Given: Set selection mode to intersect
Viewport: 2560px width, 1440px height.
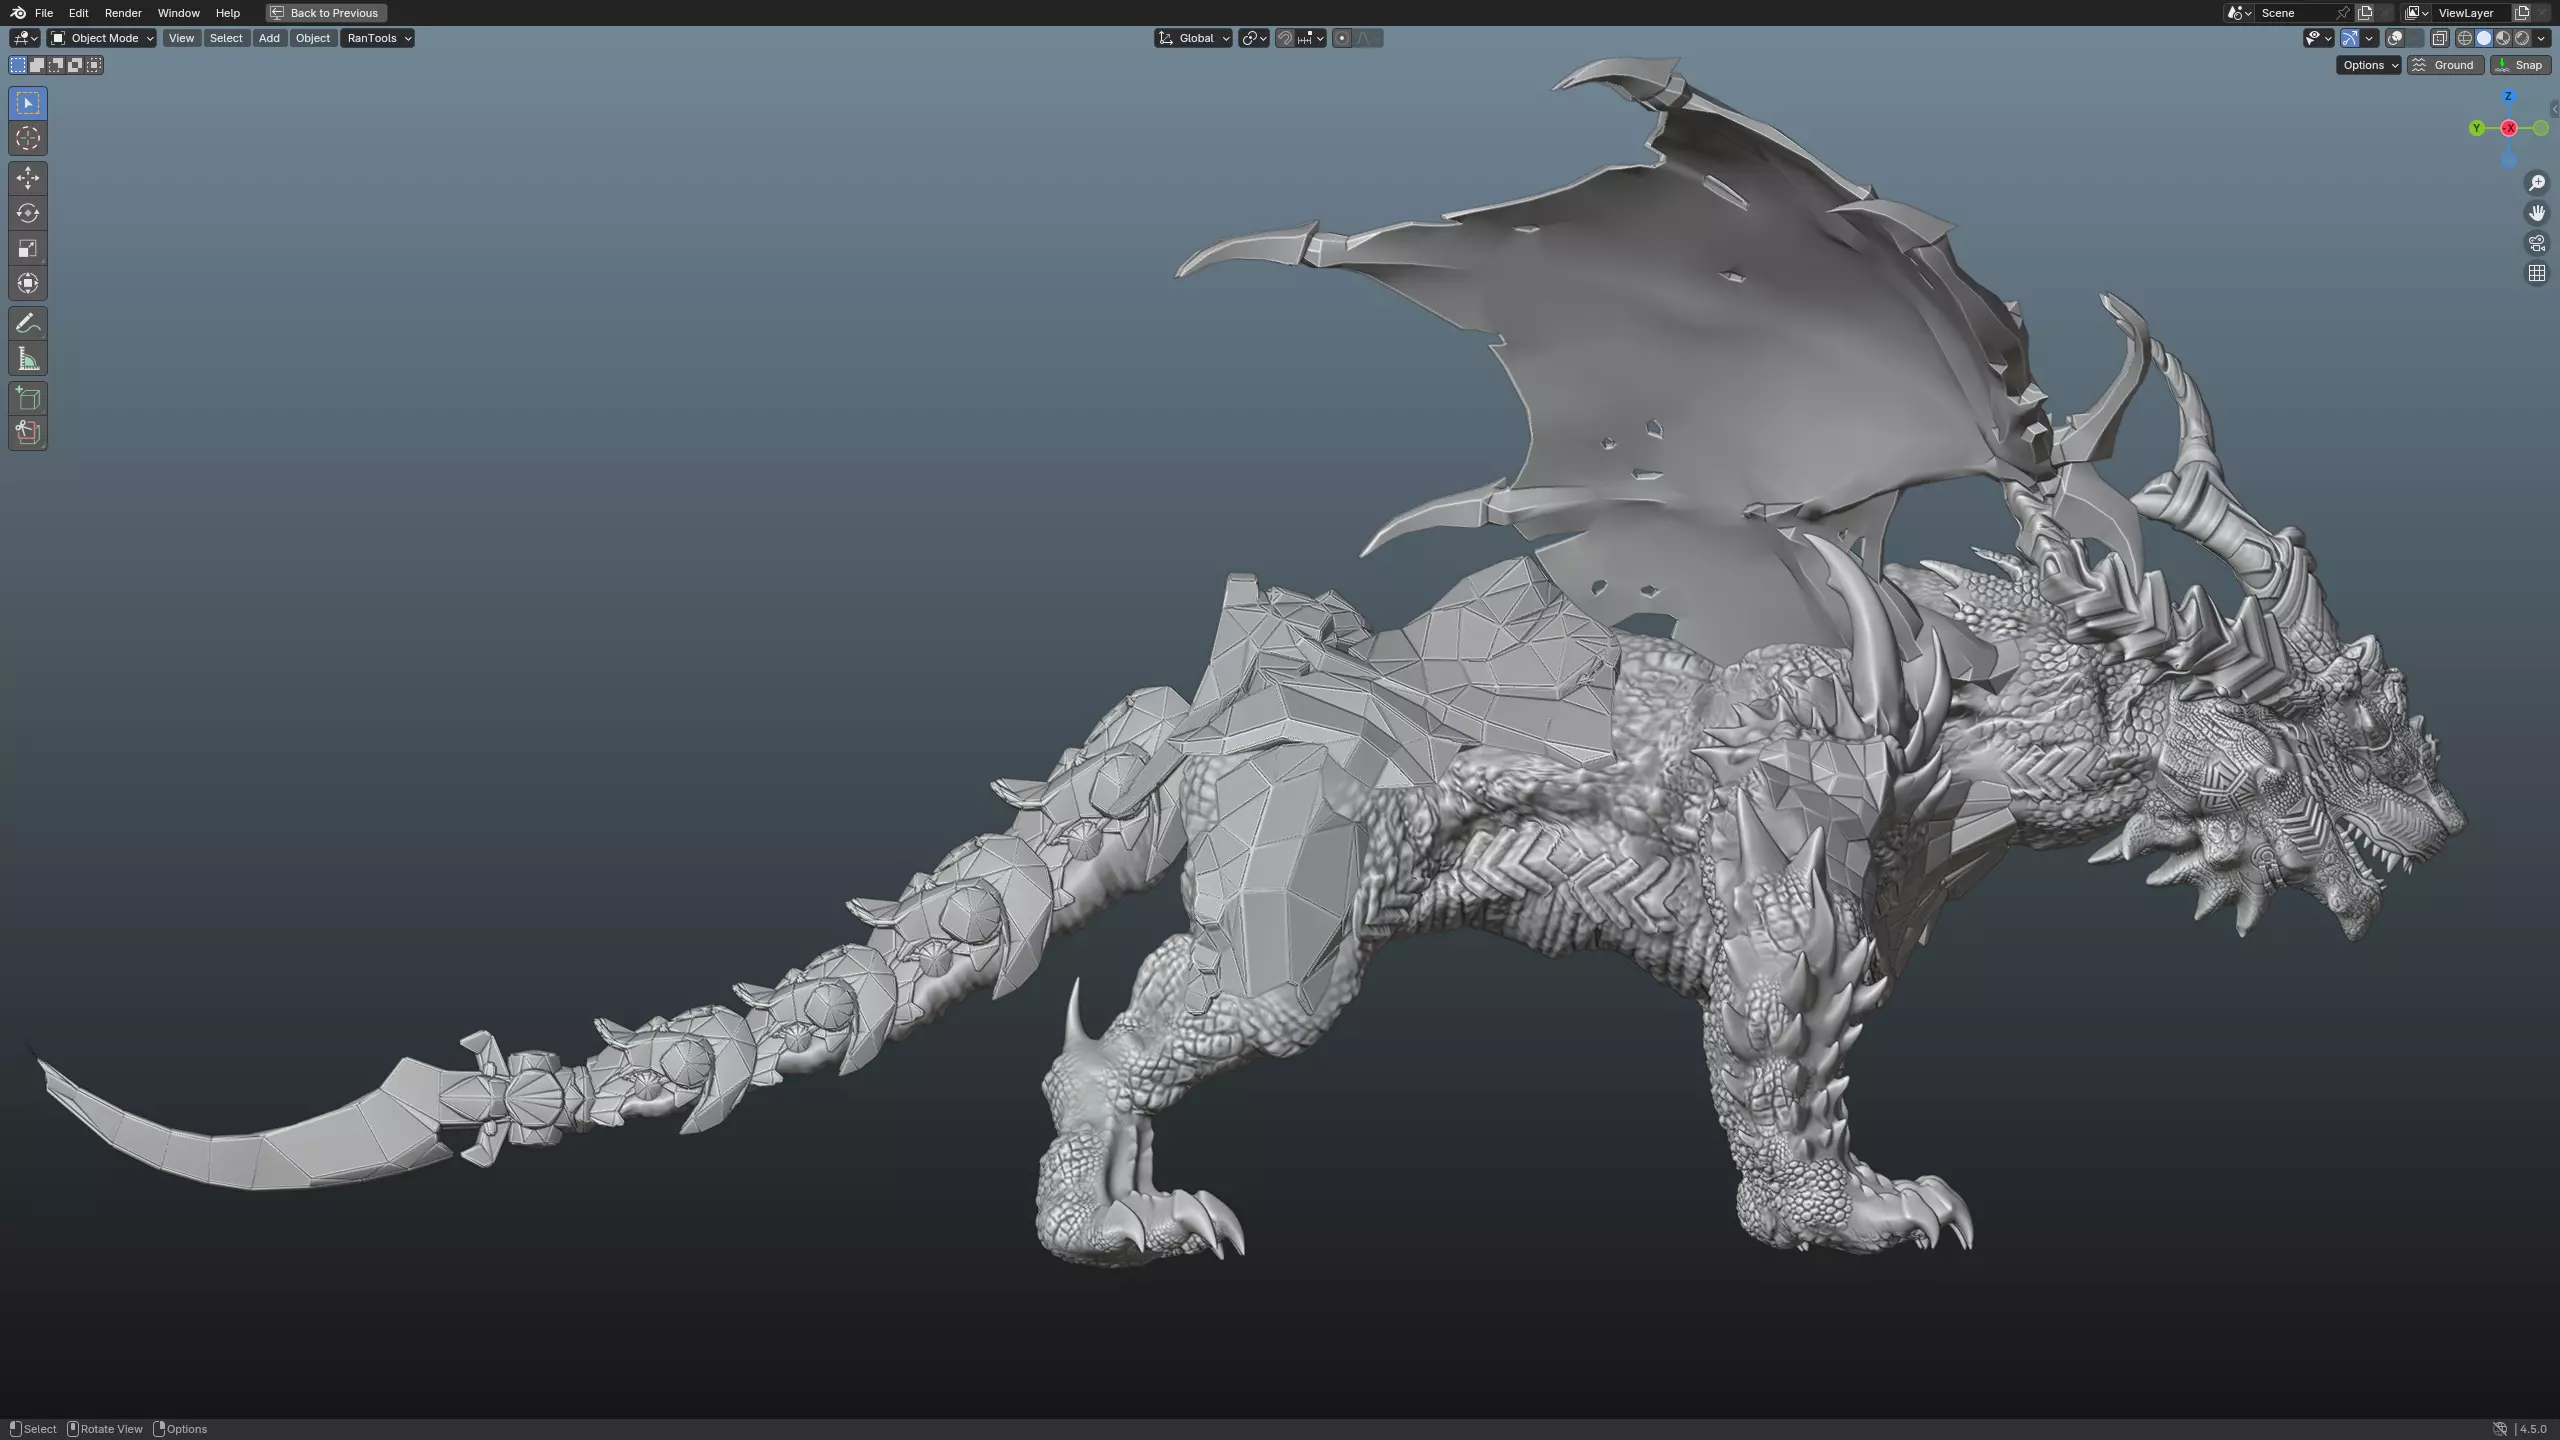Looking at the screenshot, I should tap(94, 65).
